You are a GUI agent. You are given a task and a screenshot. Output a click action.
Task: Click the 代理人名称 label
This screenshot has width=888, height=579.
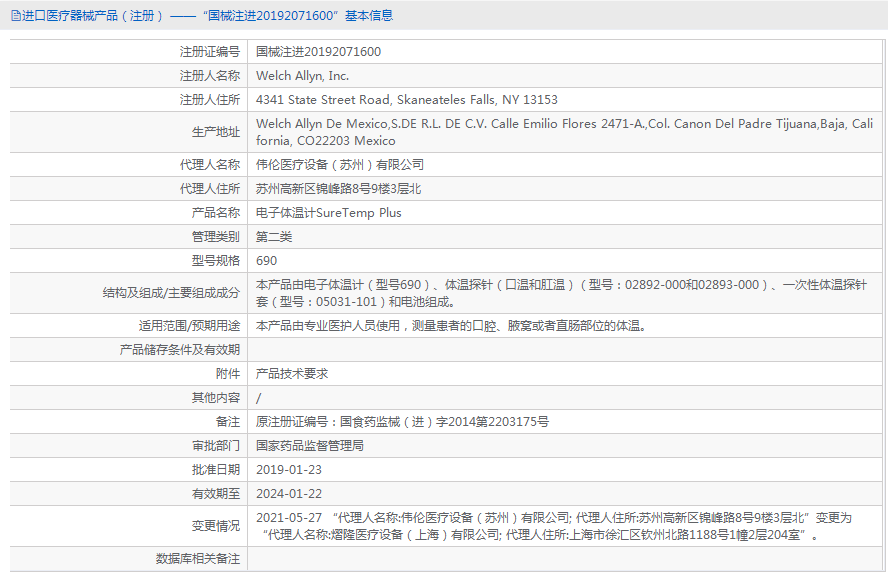click(210, 165)
